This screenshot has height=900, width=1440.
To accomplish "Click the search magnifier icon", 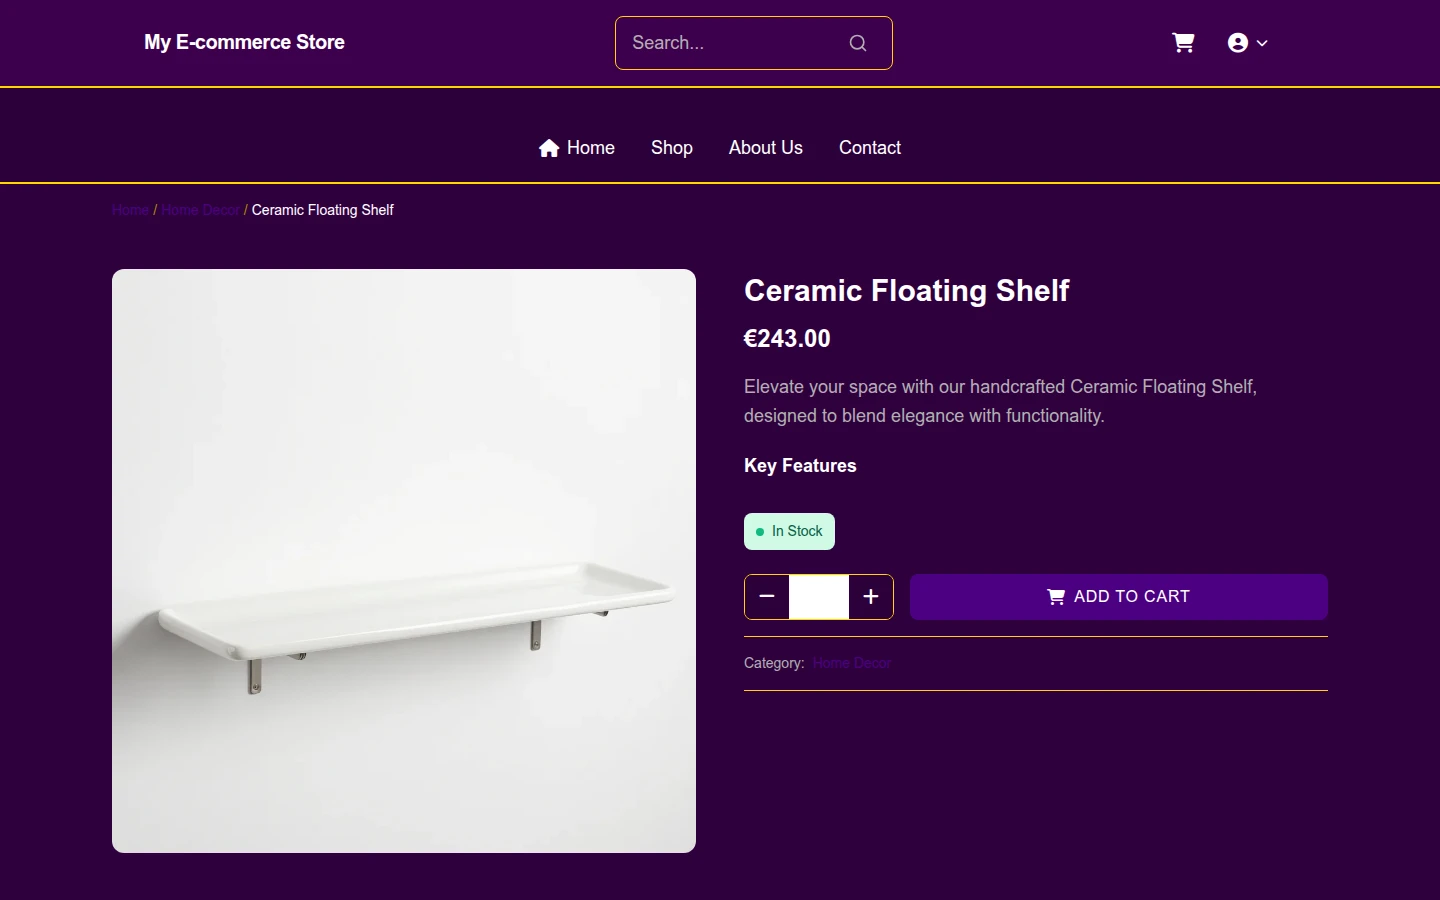I will coord(858,43).
